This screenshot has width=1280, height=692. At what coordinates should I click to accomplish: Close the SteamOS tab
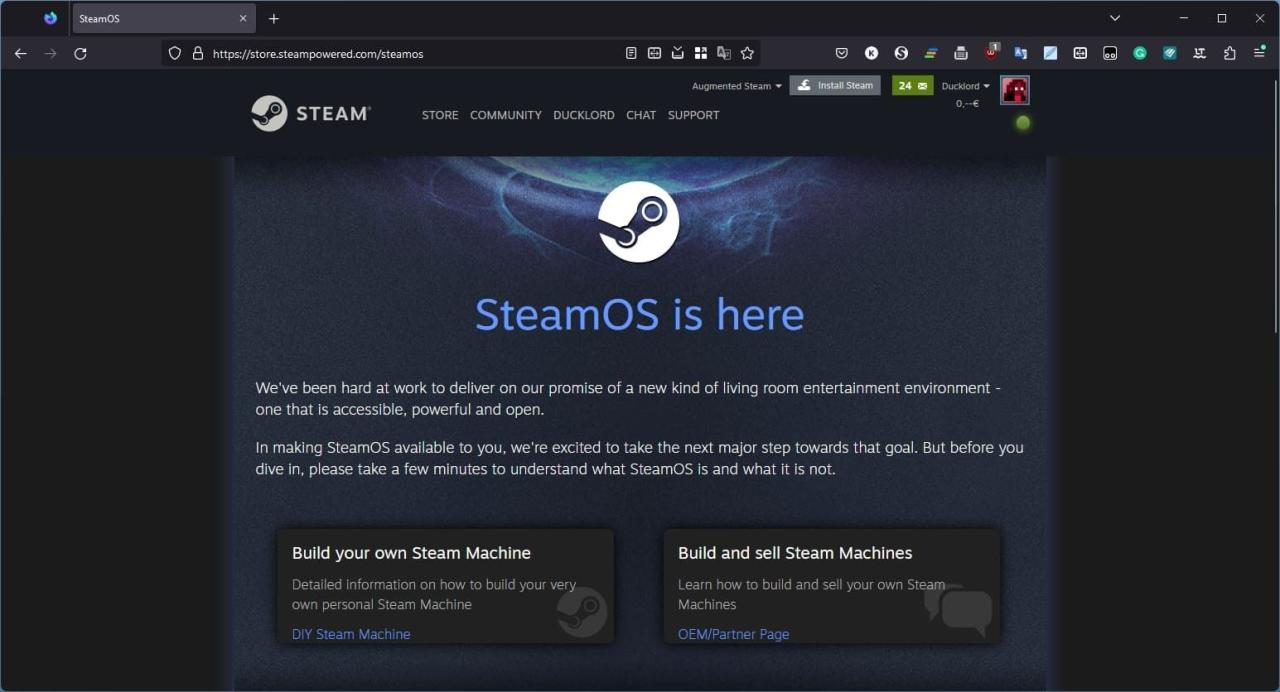pos(243,18)
